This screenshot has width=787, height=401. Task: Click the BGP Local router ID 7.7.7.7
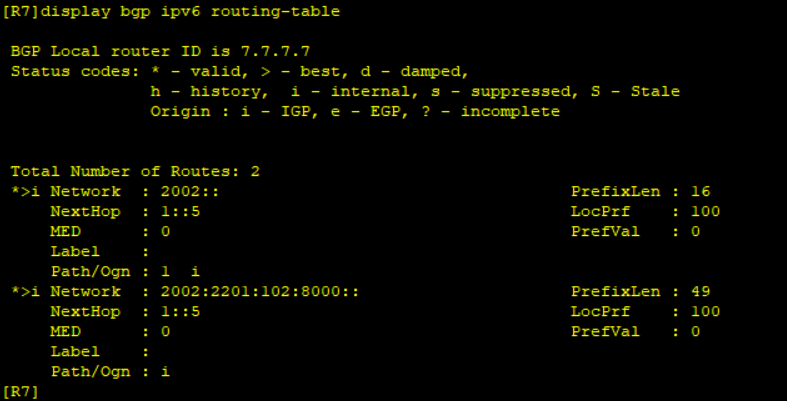pyautogui.click(x=160, y=51)
